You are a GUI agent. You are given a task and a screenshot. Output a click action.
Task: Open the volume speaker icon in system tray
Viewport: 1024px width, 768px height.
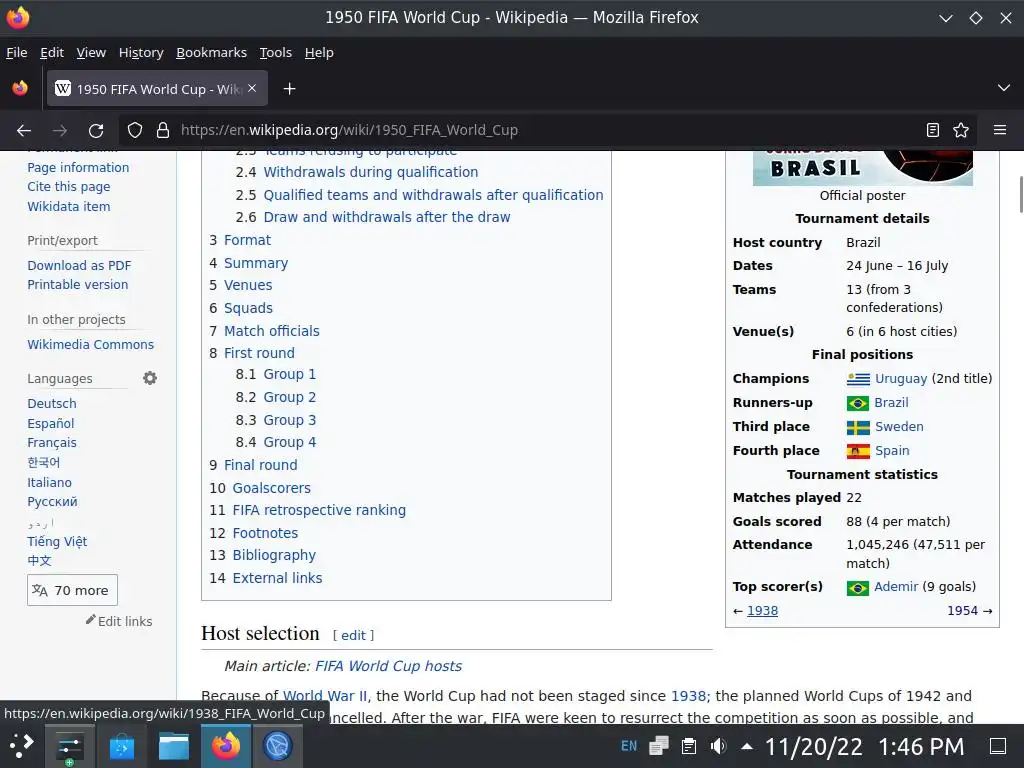pos(718,746)
